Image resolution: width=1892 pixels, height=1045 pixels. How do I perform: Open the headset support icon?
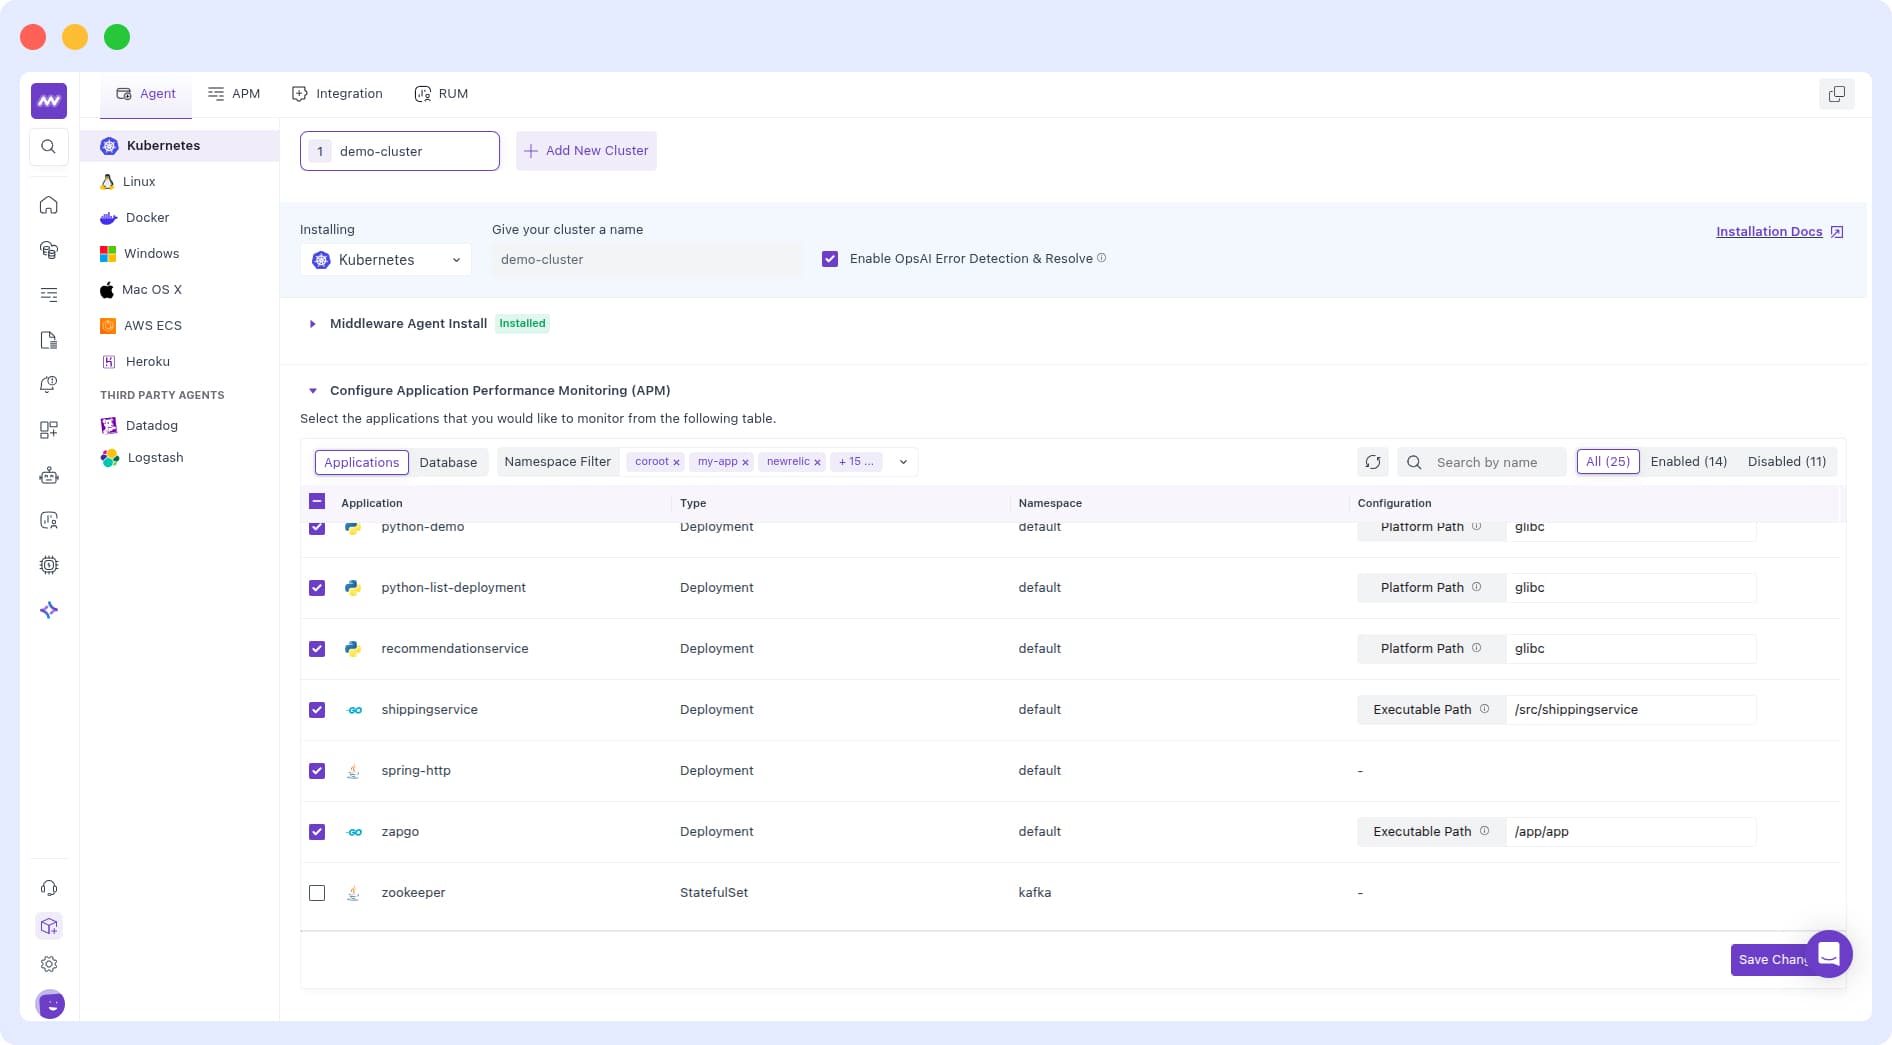(48, 888)
